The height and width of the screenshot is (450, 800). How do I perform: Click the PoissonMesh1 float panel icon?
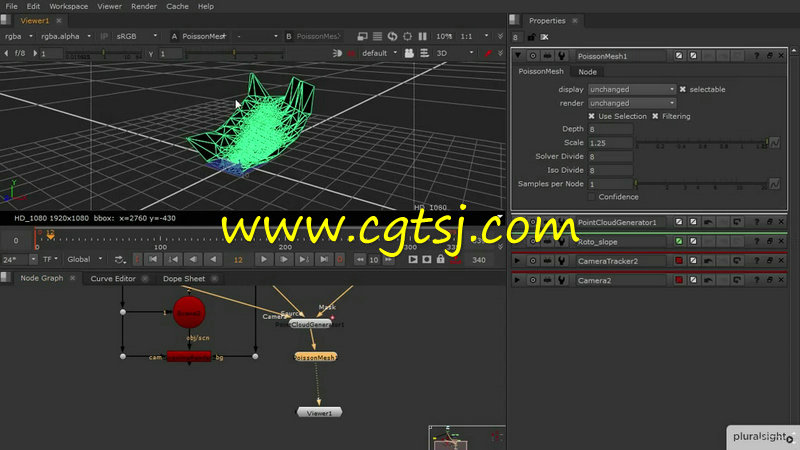click(x=769, y=56)
